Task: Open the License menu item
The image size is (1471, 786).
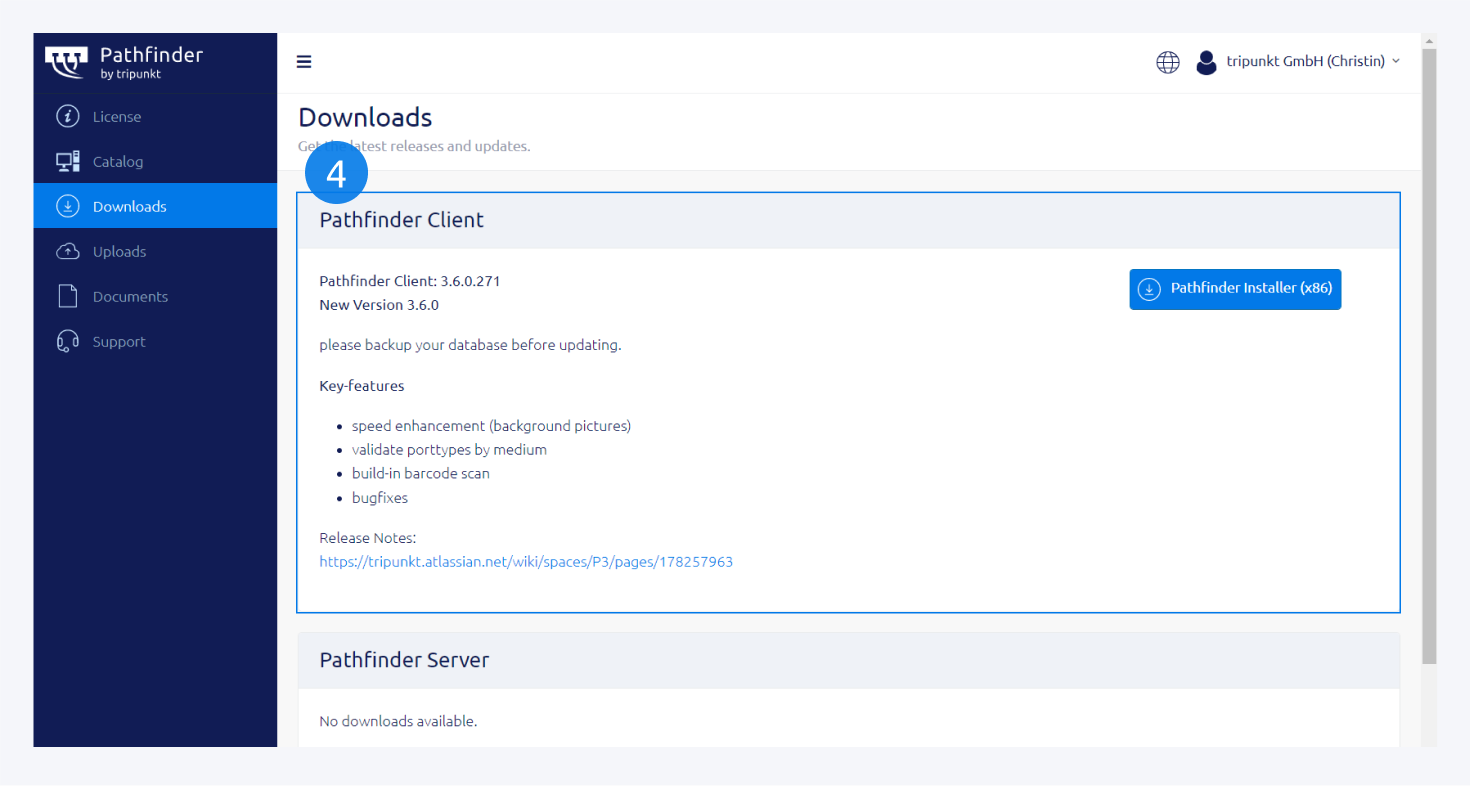Action: [x=117, y=117]
